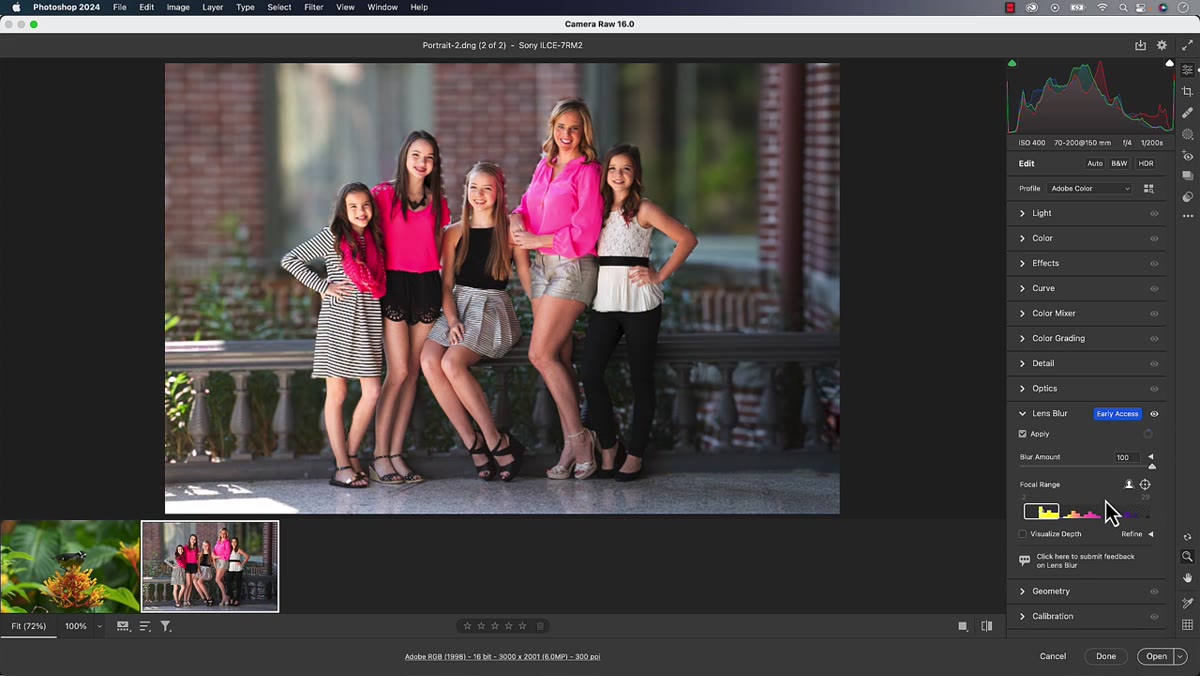Click the subject focus person icon
1200x676 pixels.
1129,484
